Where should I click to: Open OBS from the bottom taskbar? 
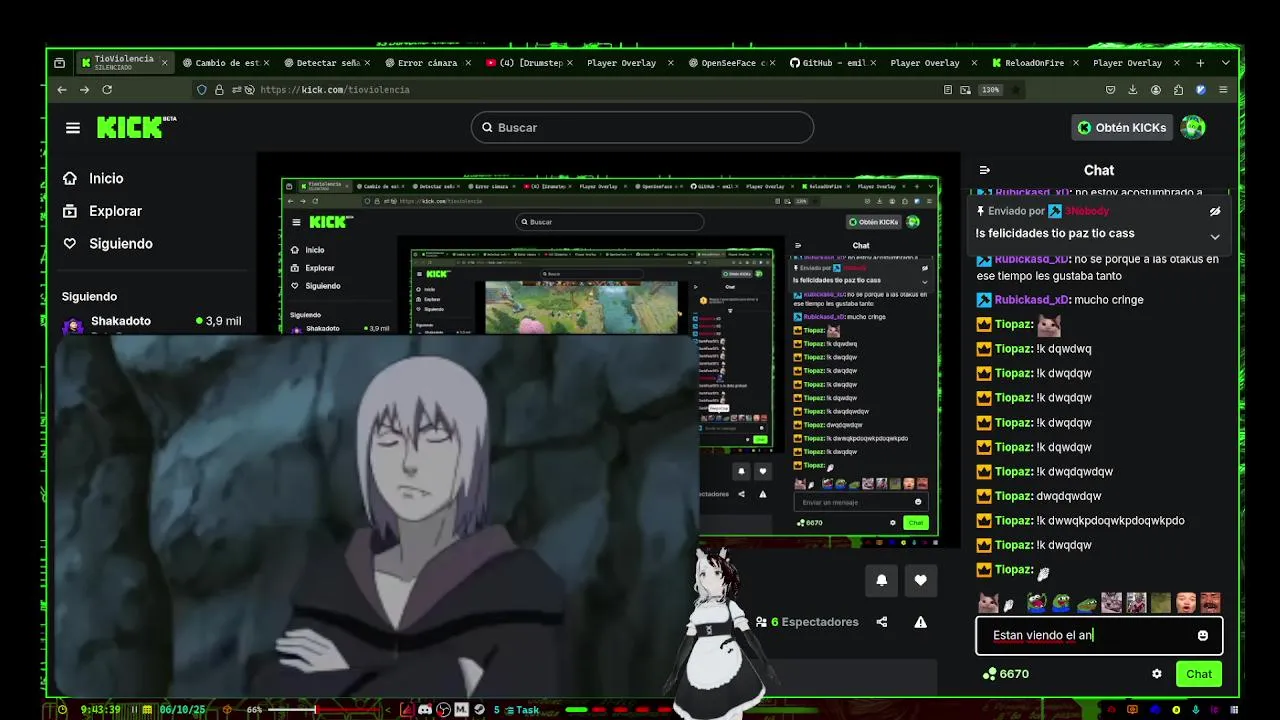(444, 710)
